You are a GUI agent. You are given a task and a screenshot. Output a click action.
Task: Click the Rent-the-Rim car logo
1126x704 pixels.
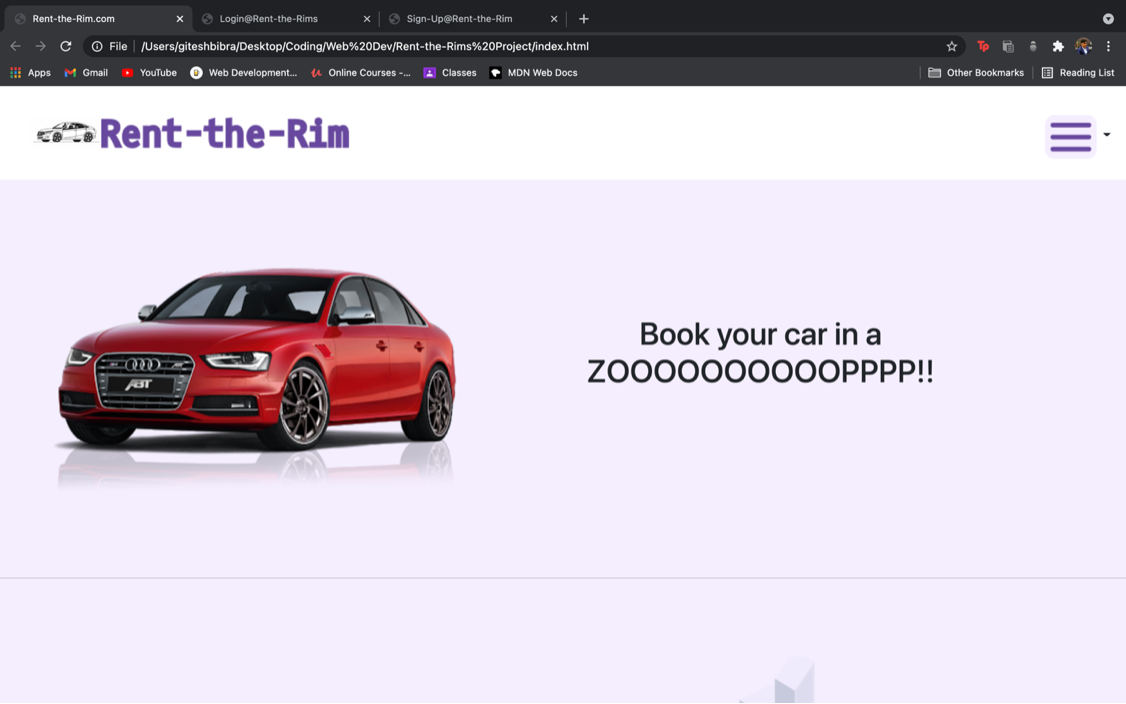(x=62, y=132)
